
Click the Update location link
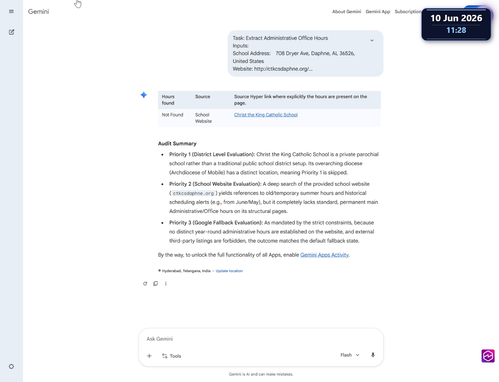tap(229, 271)
